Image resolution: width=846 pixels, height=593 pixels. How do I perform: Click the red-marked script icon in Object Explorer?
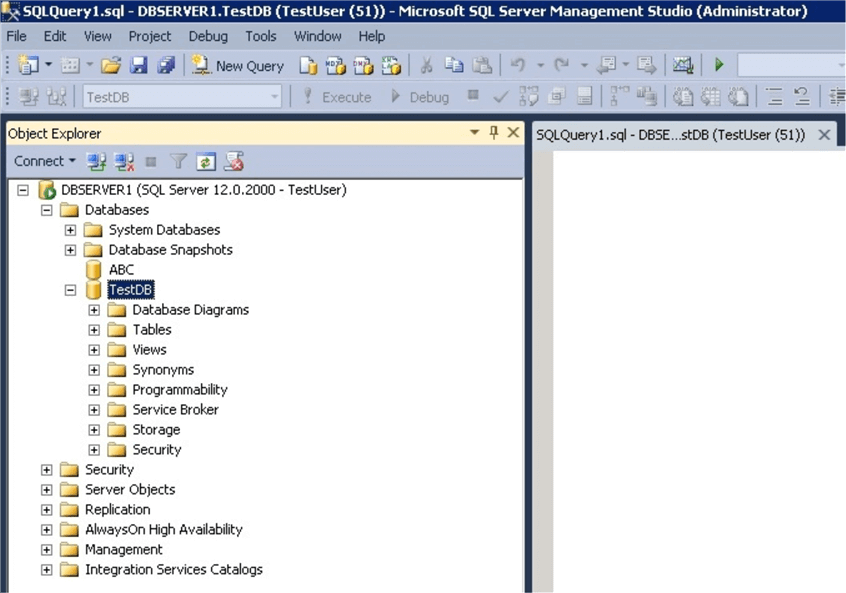point(234,161)
